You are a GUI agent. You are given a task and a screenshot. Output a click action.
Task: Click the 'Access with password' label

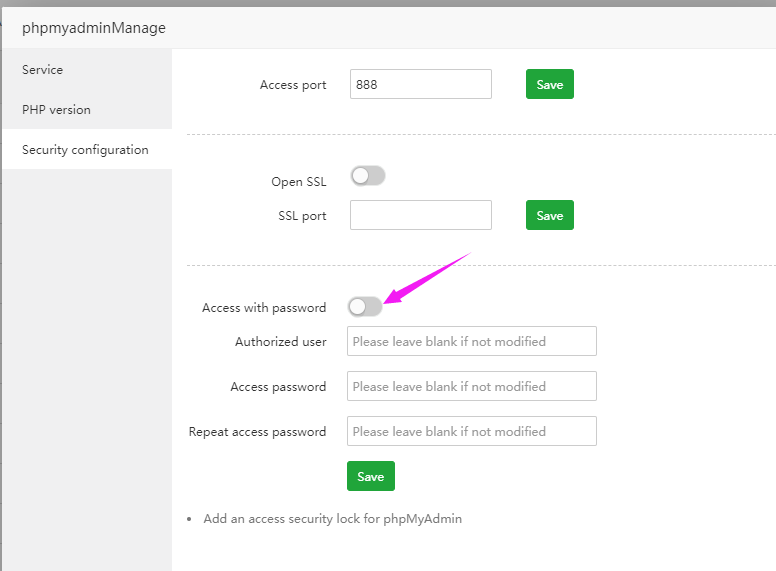[264, 308]
